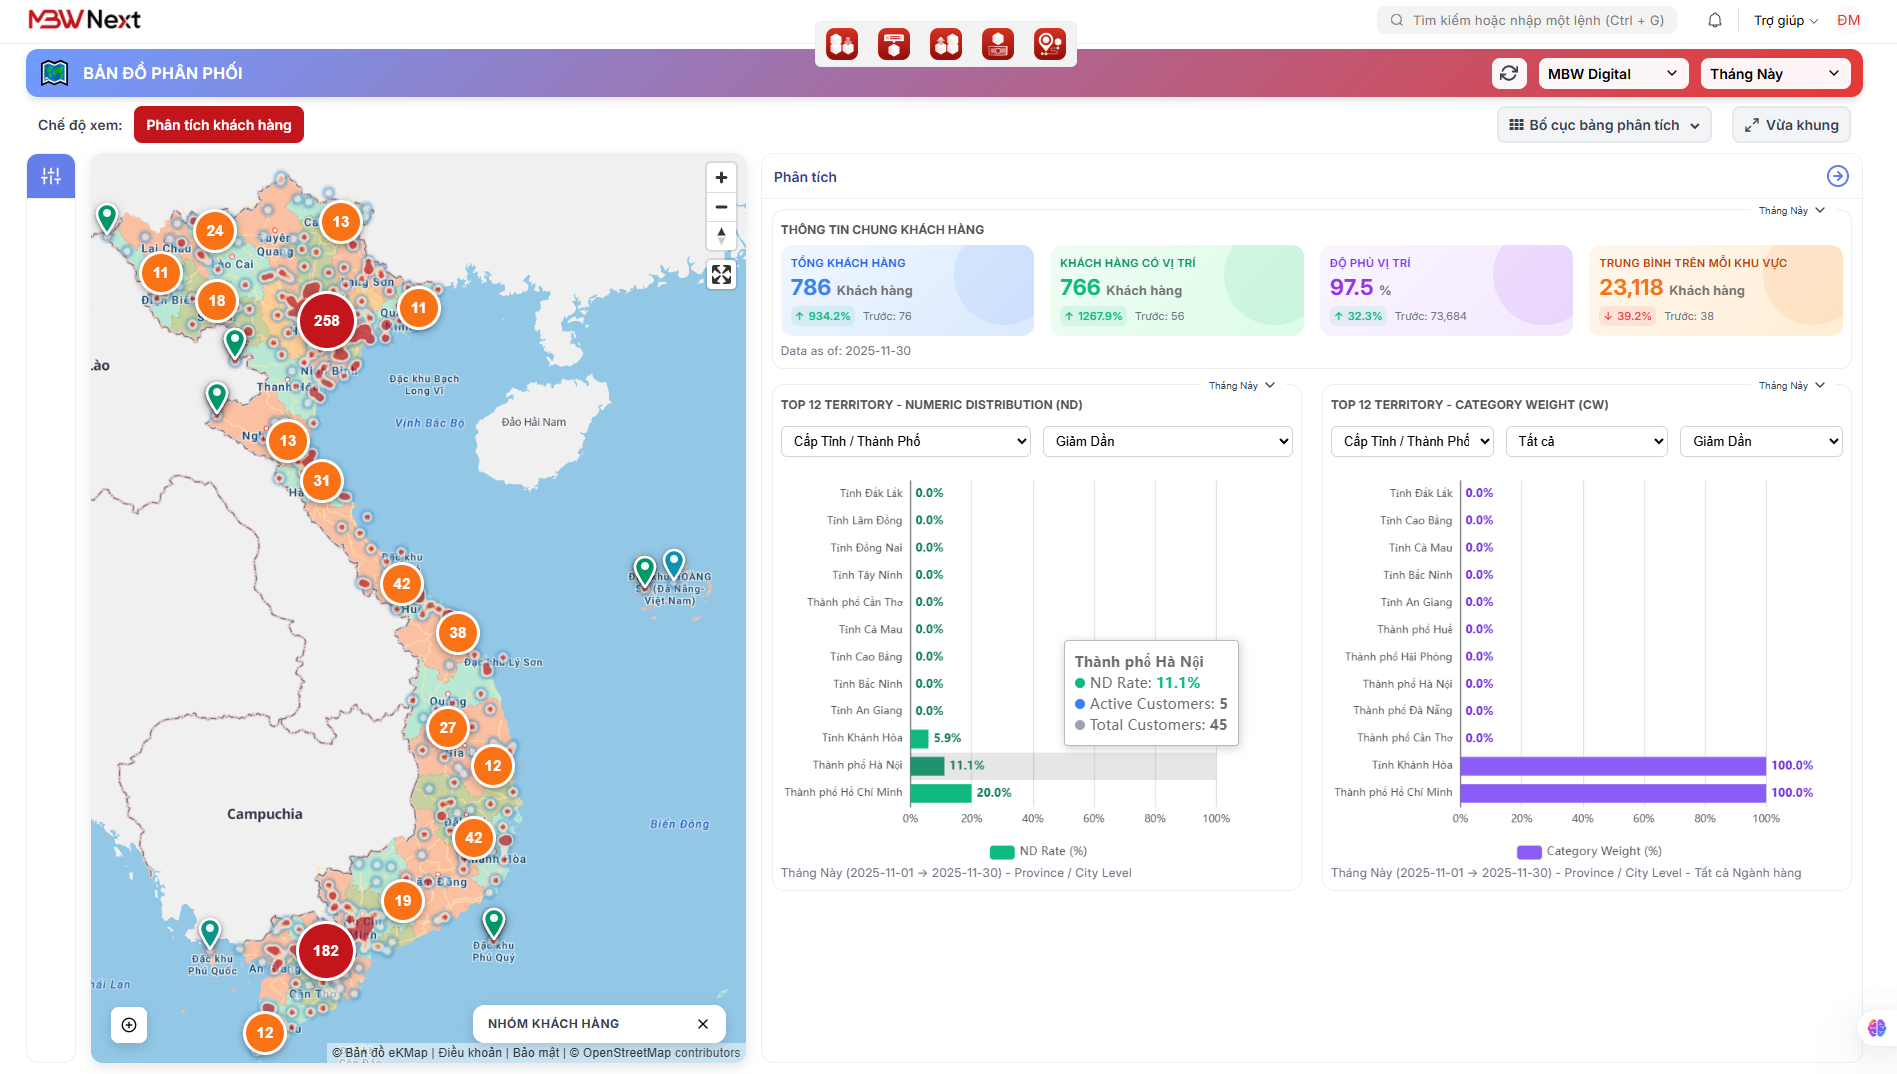Image resolution: width=1897 pixels, height=1074 pixels.
Task: Zoom in on the map
Action: 721,177
